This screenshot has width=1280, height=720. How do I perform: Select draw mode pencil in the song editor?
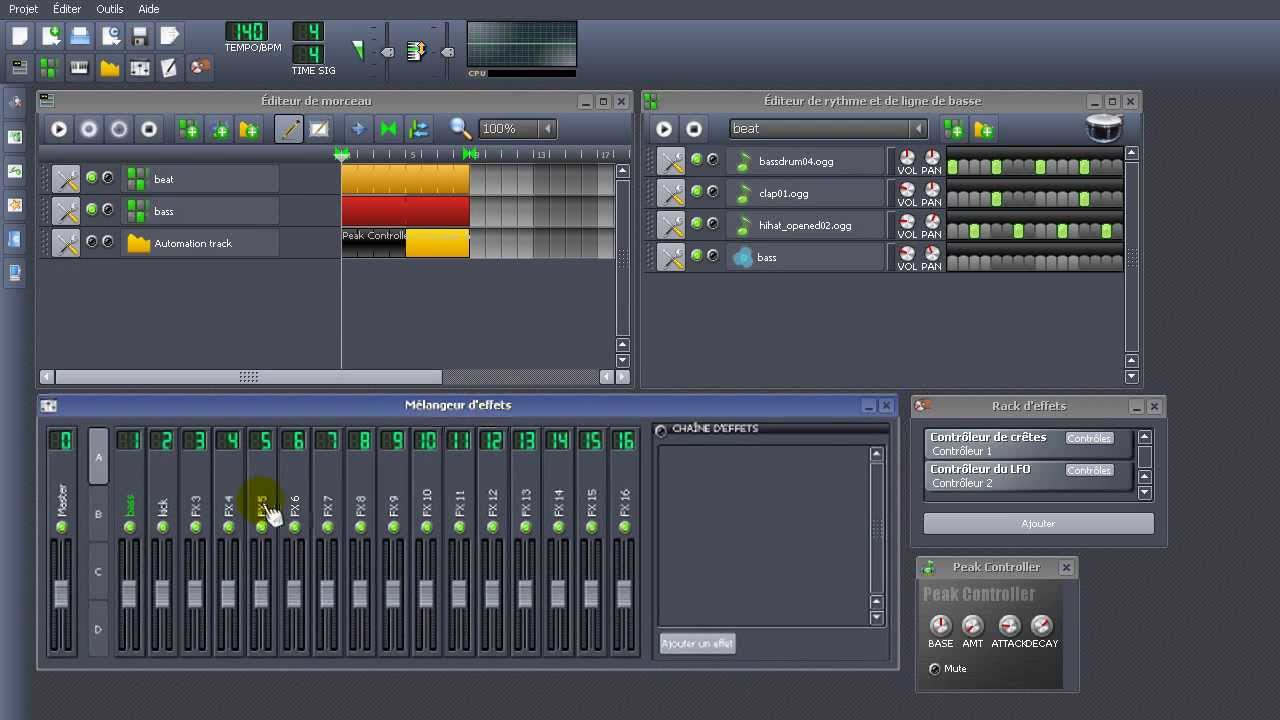[x=288, y=129]
